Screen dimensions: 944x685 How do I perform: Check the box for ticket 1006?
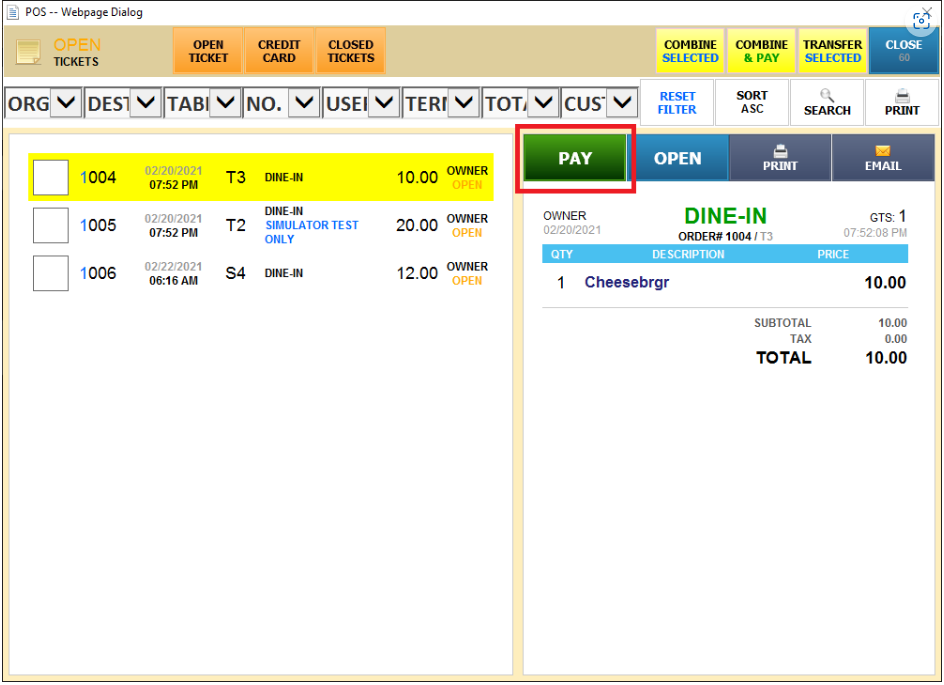tap(51, 273)
